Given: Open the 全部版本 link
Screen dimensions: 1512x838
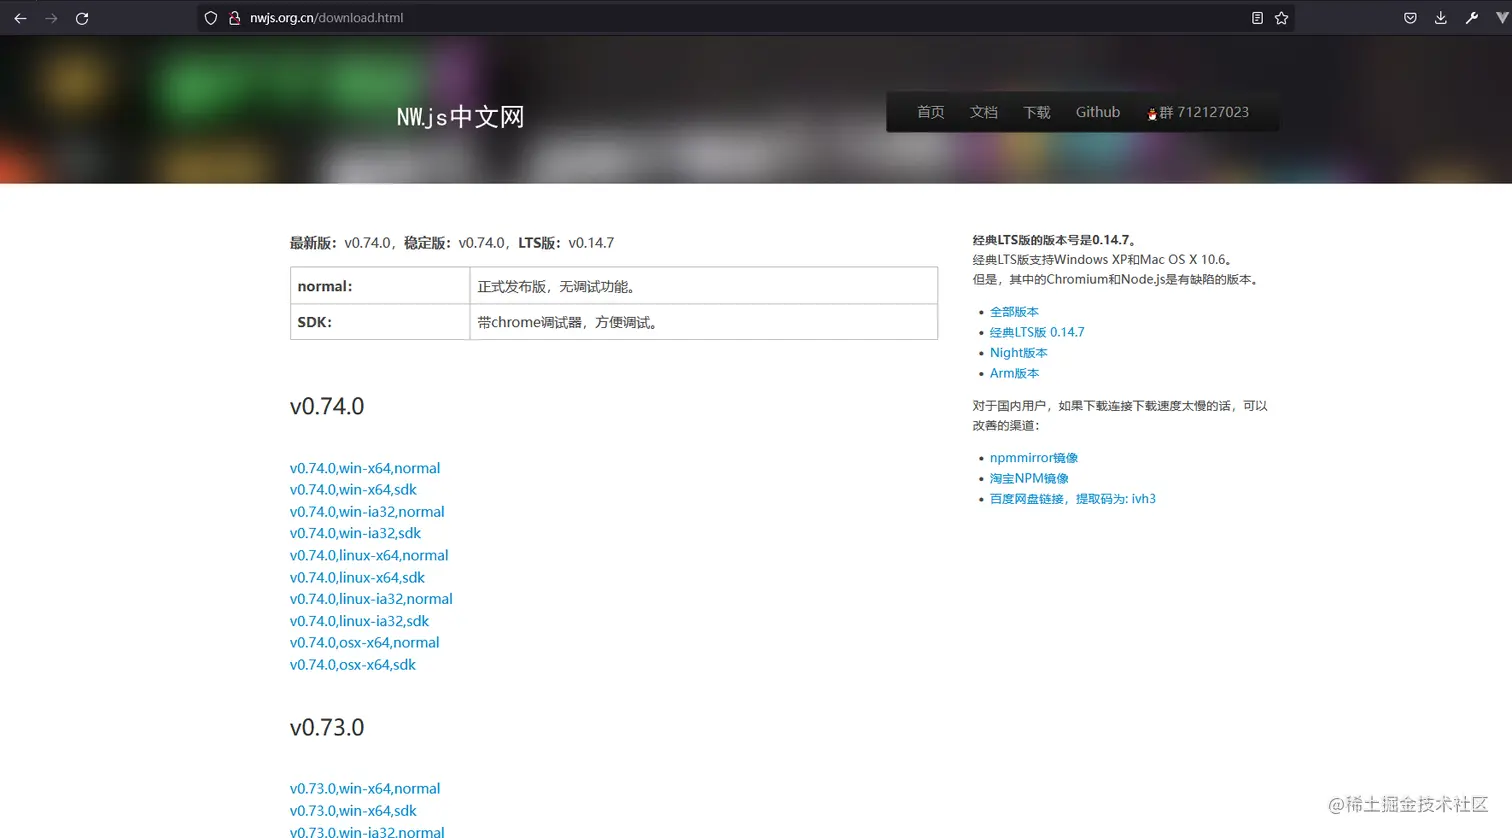Looking at the screenshot, I should pyautogui.click(x=1014, y=311).
